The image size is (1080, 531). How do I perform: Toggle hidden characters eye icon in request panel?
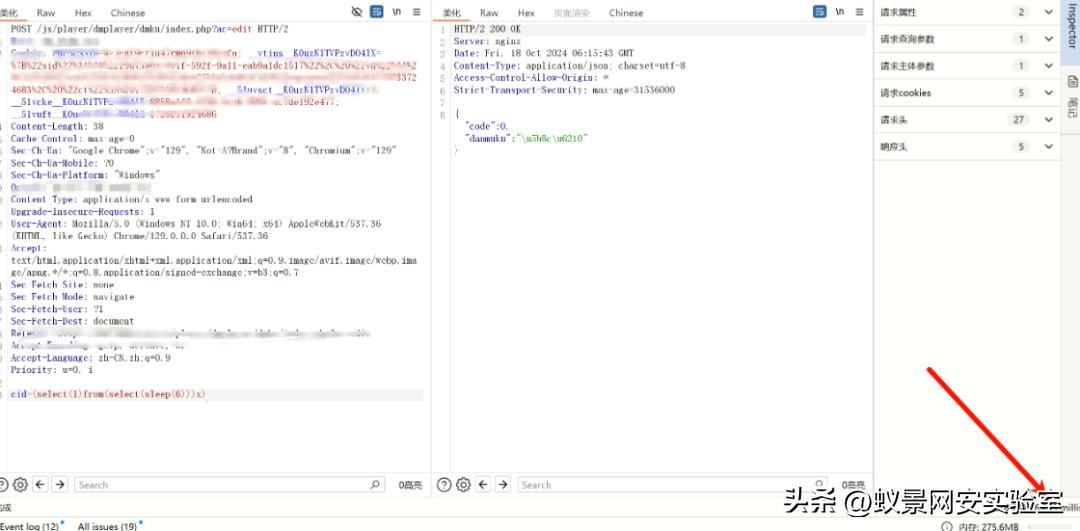pyautogui.click(x=358, y=12)
